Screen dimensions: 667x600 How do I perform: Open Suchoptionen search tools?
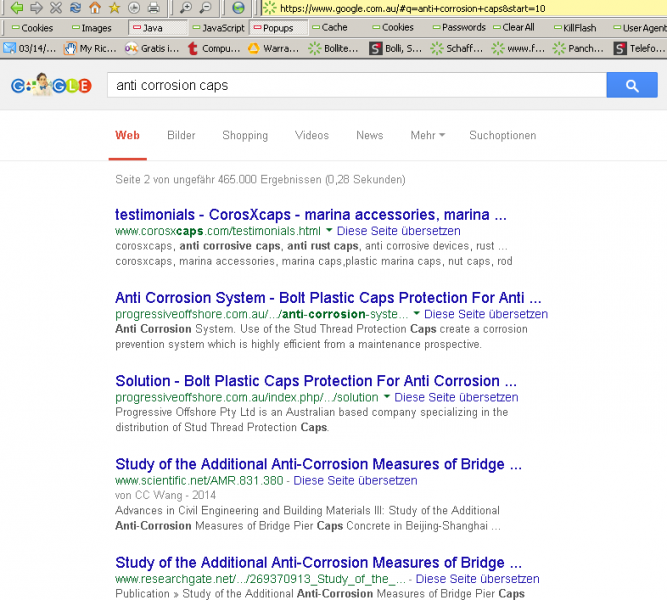click(x=502, y=135)
